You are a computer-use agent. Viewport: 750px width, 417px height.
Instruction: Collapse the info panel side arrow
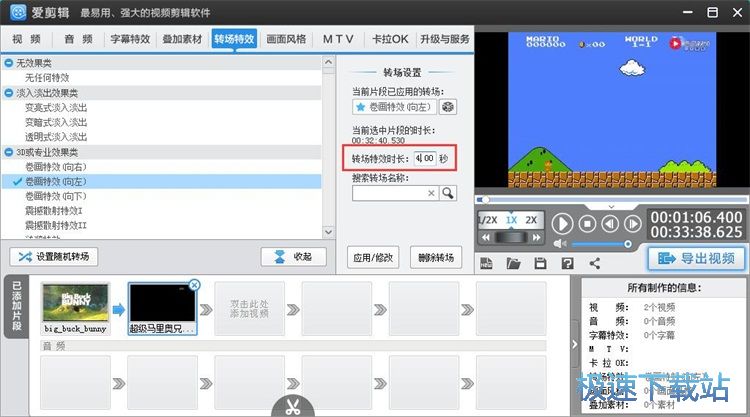point(574,344)
